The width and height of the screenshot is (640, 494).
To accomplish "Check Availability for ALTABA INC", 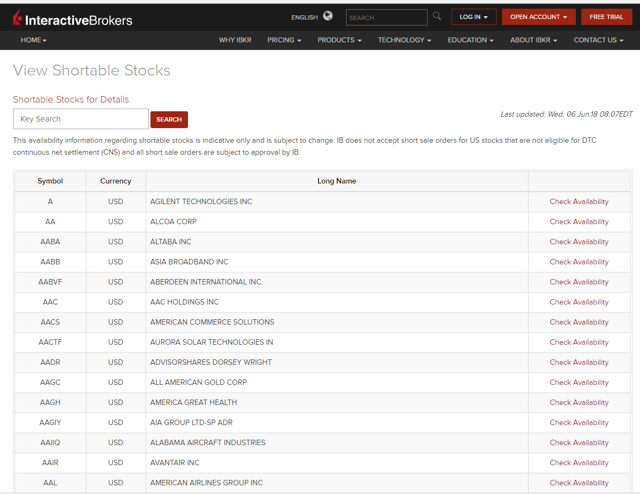I will (579, 242).
